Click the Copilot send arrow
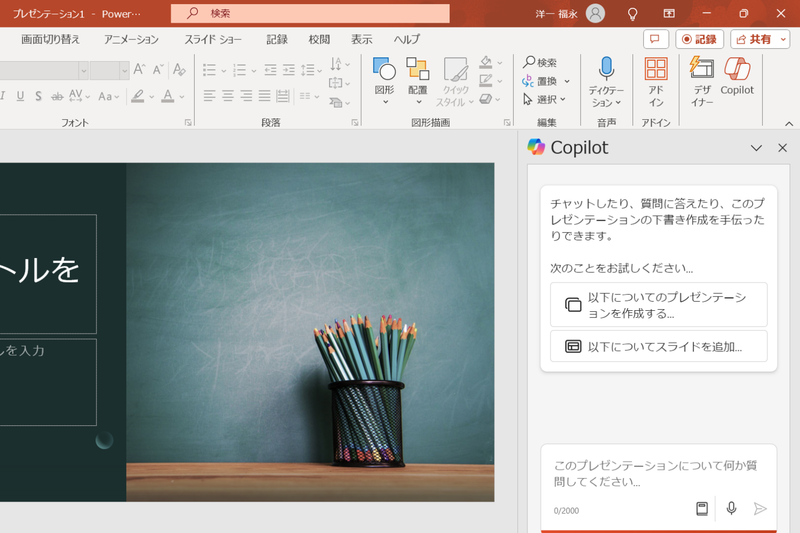 760,509
